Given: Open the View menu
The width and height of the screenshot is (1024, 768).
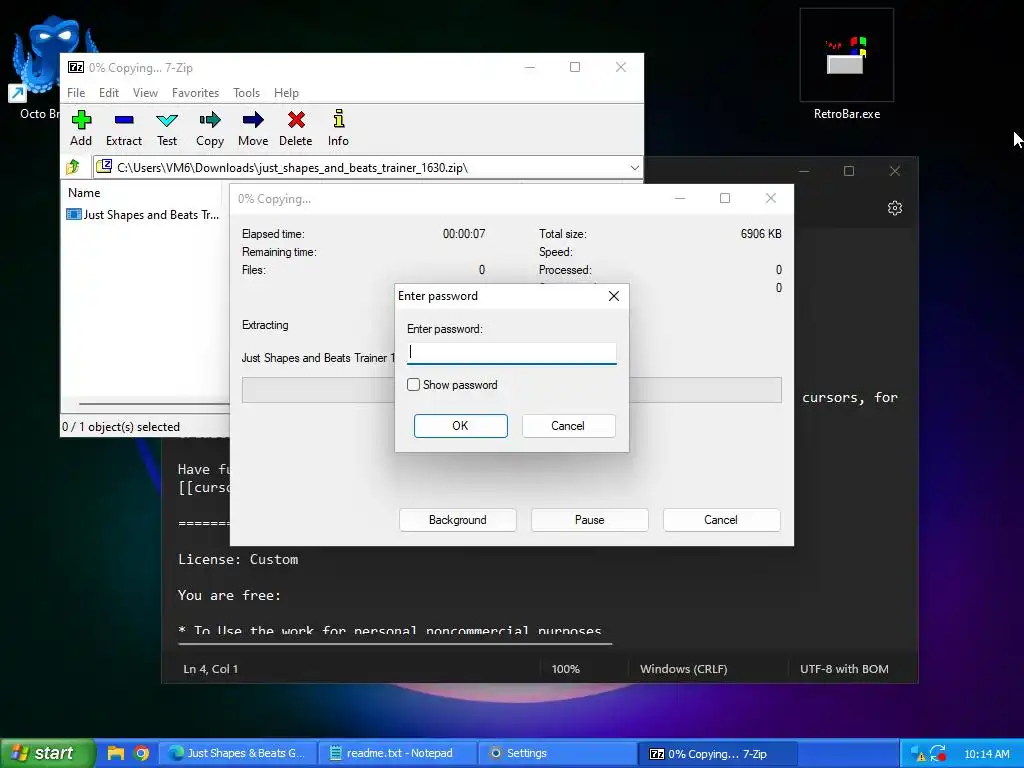Looking at the screenshot, I should pos(145,93).
